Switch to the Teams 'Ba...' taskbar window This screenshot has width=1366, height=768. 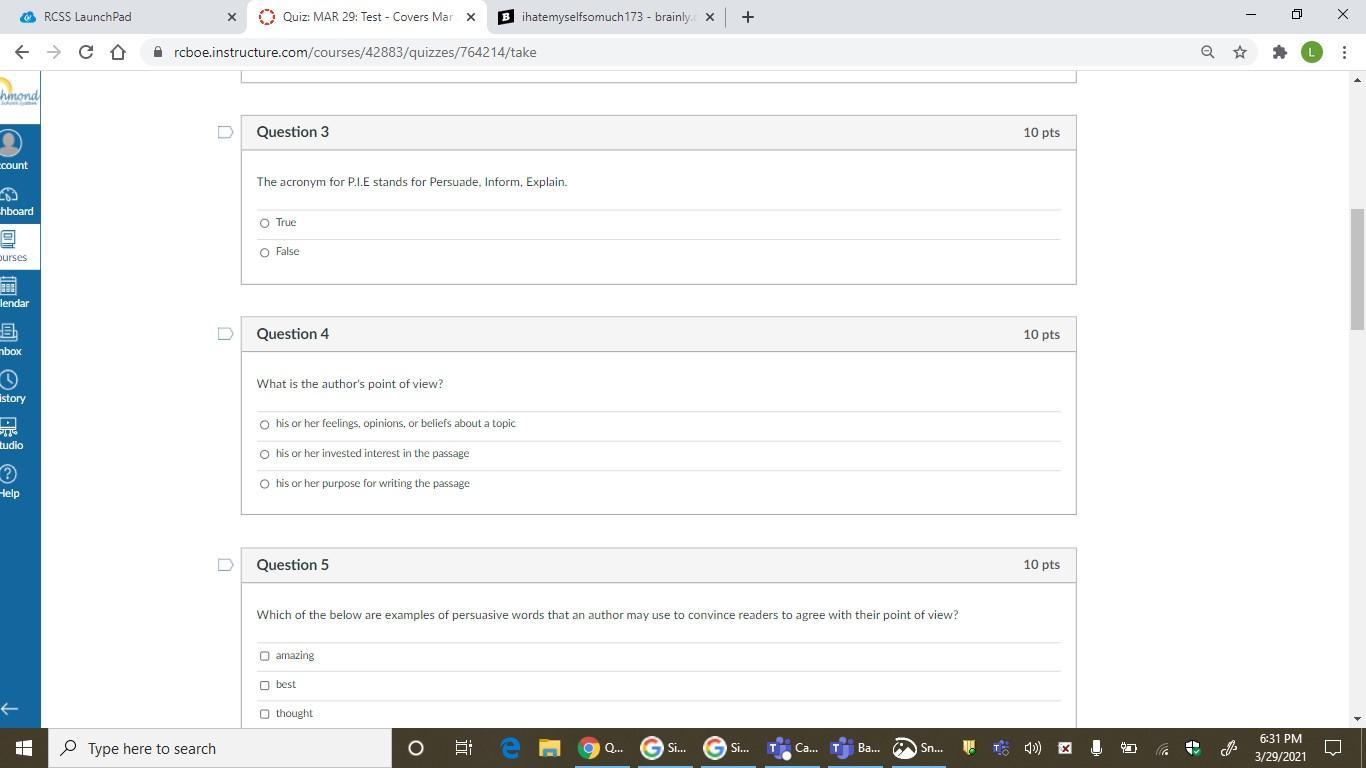tap(855, 748)
